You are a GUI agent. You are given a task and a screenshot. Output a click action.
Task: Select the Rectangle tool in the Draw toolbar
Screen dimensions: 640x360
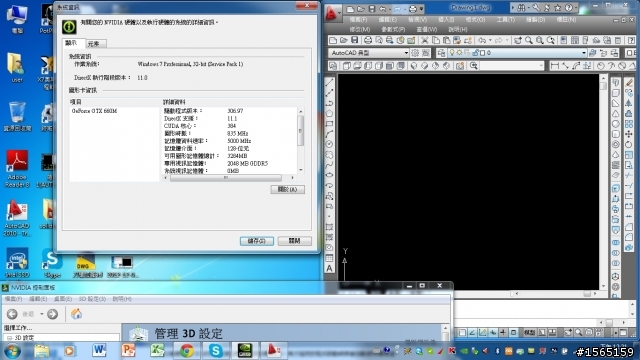click(x=329, y=124)
